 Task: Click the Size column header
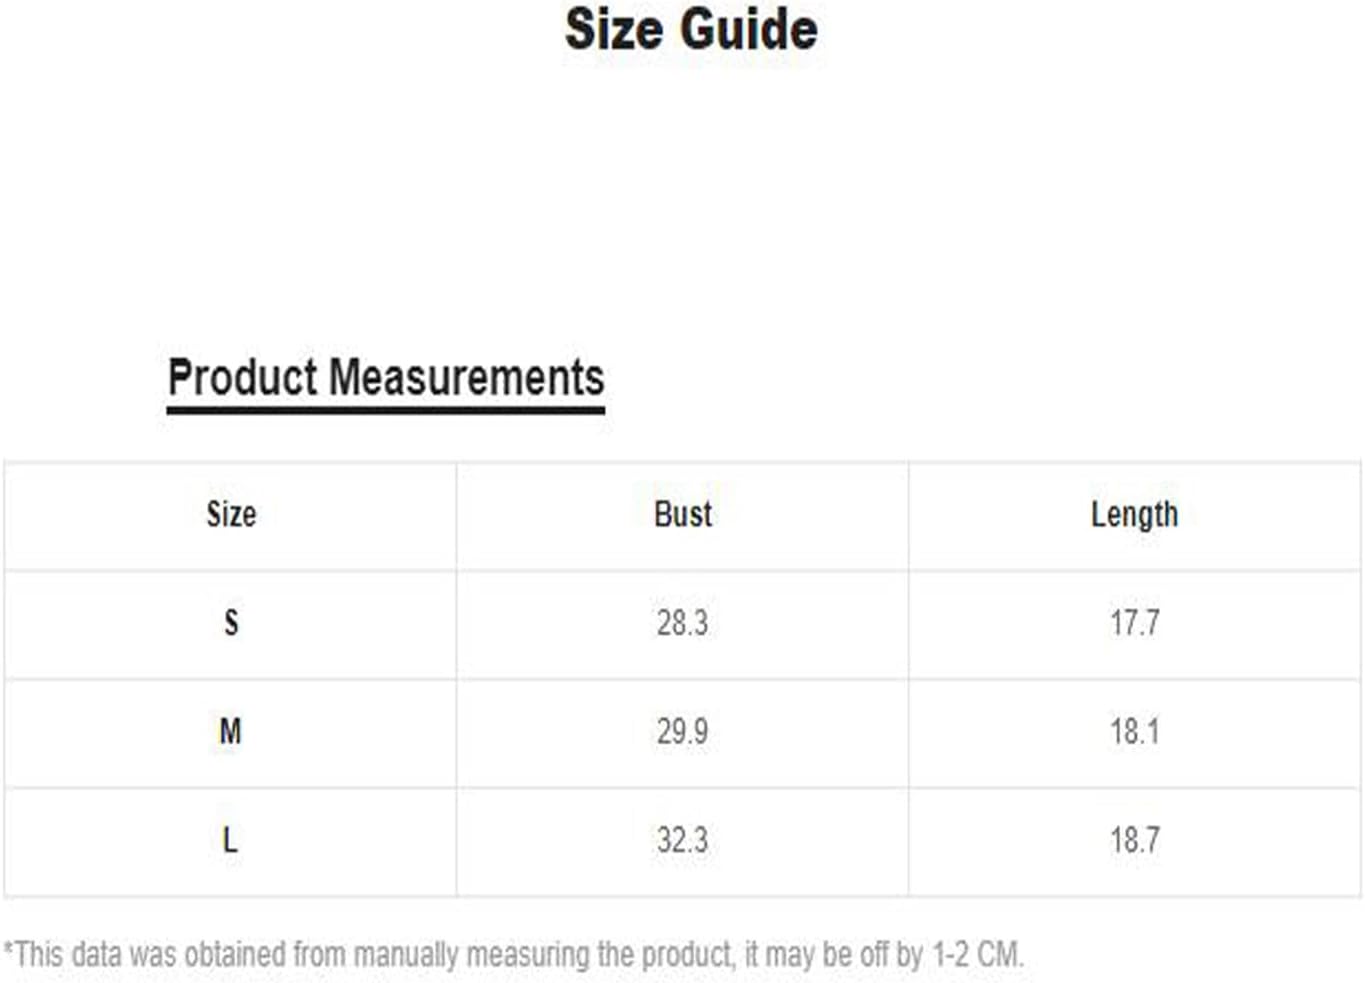[231, 514]
